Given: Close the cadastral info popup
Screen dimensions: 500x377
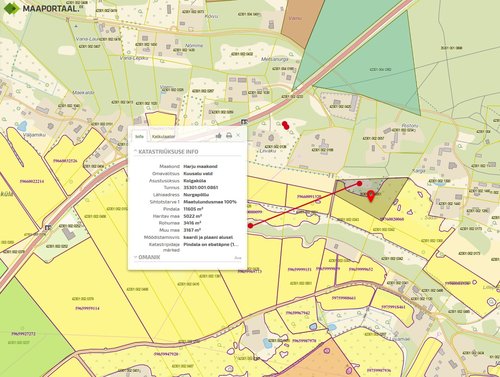Looking at the screenshot, I should click(x=238, y=135).
